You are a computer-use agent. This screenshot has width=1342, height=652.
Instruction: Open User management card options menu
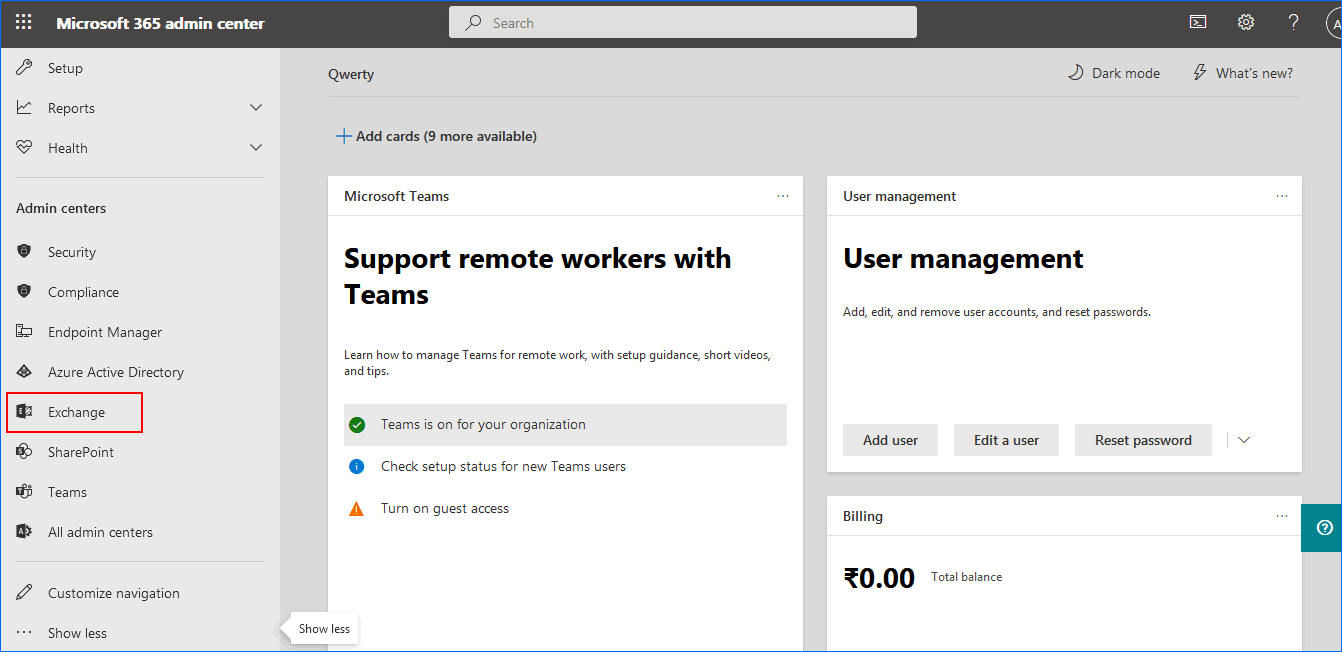(1282, 196)
